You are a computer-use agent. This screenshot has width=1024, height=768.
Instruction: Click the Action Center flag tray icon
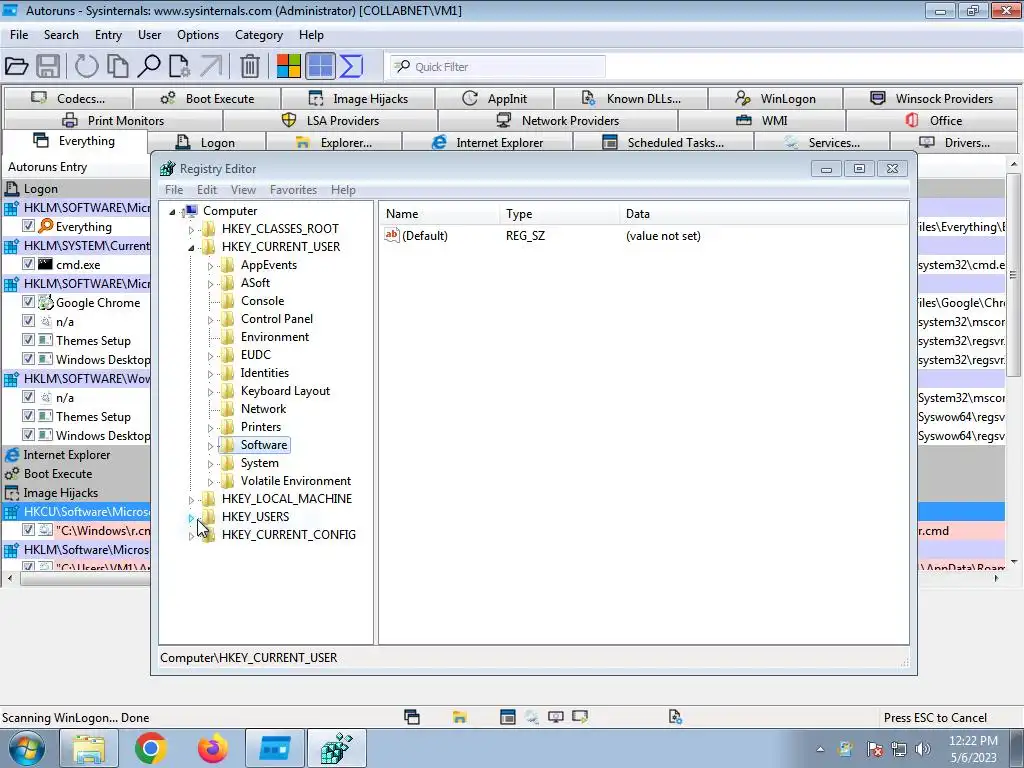pyautogui.click(x=874, y=749)
